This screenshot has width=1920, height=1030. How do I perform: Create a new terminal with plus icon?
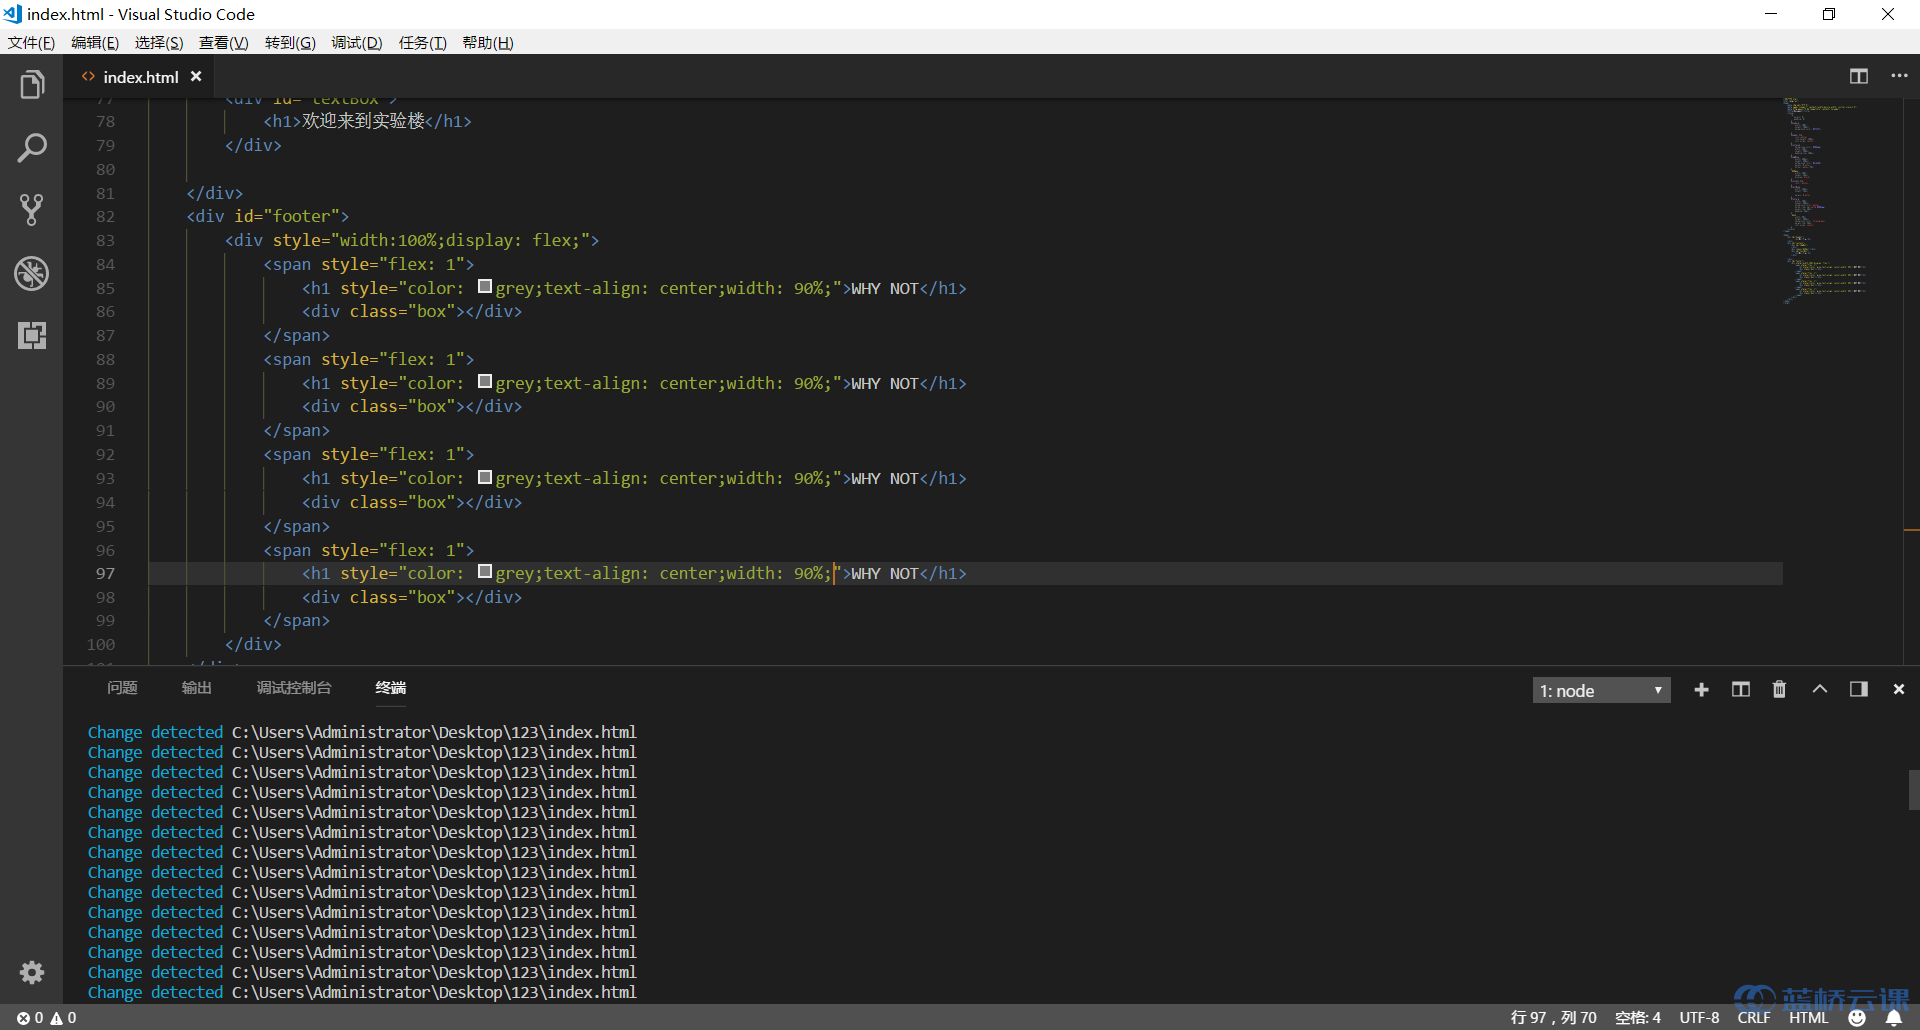1701,690
